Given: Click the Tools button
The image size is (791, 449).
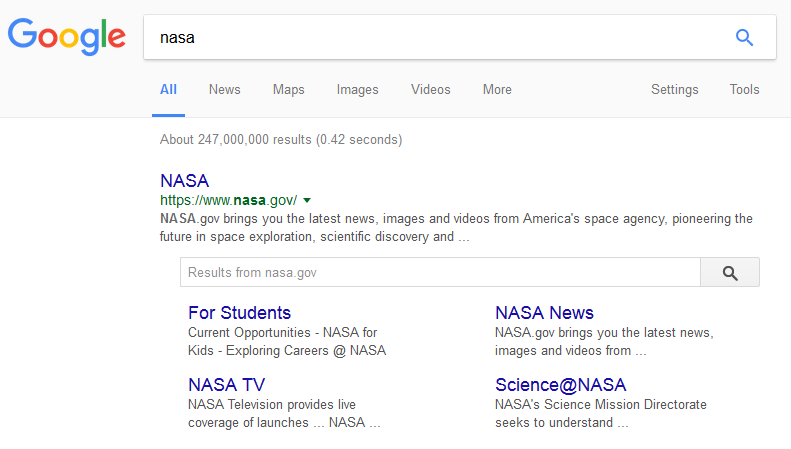Looking at the screenshot, I should point(744,90).
